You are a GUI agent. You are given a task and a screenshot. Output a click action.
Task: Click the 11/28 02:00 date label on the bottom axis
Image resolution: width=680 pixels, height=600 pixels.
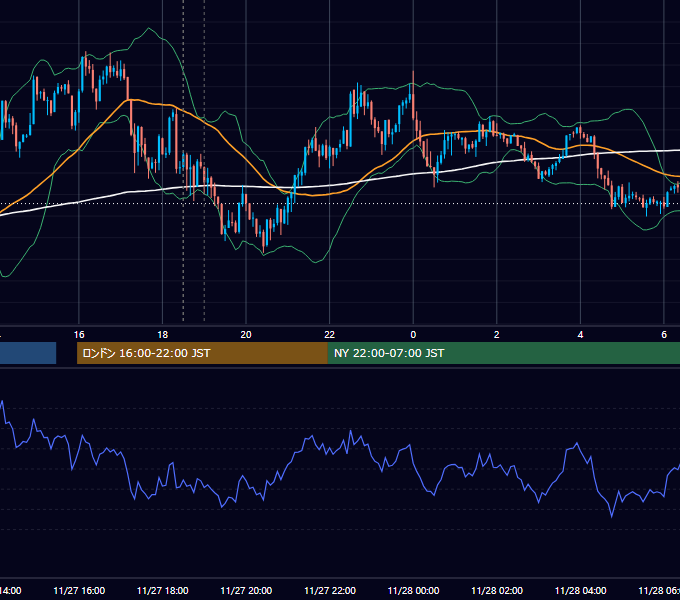pyautogui.click(x=497, y=590)
